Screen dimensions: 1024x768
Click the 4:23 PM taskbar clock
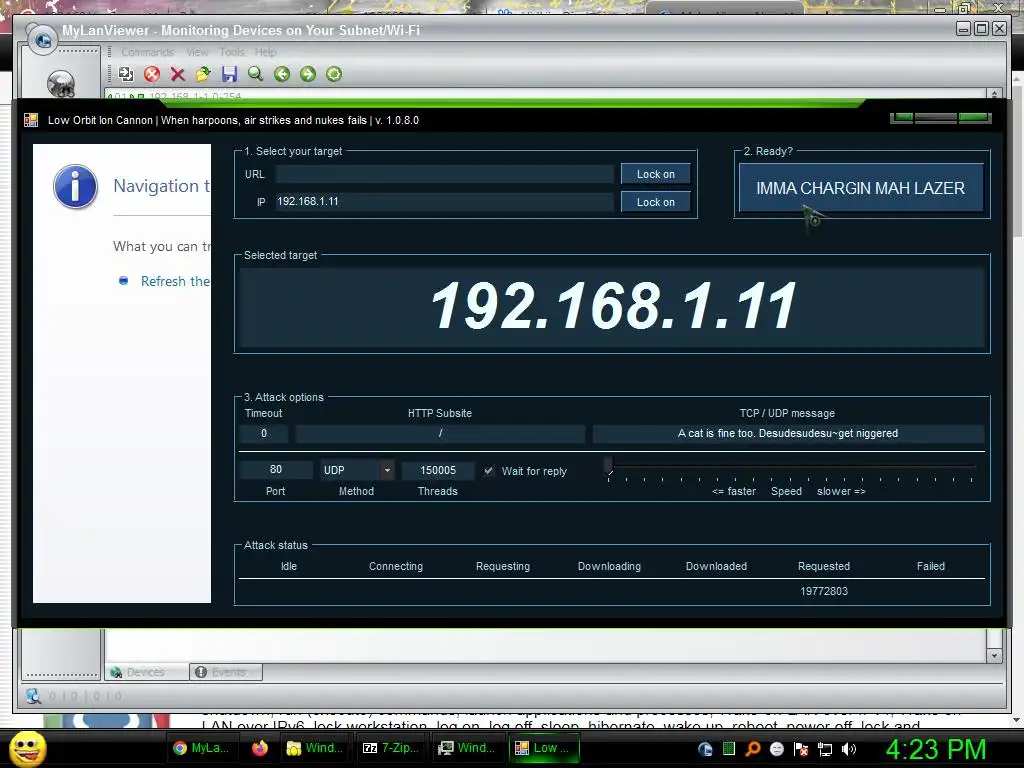[936, 749]
